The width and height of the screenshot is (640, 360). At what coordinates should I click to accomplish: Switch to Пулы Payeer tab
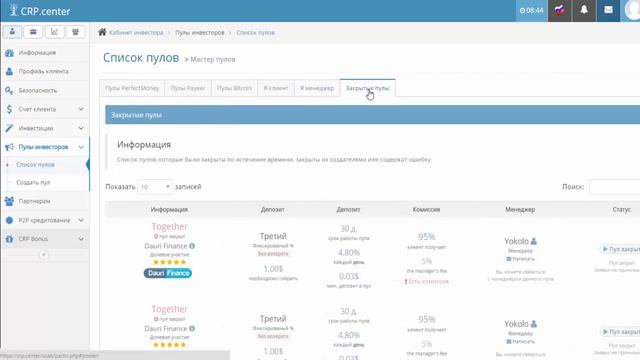click(188, 88)
